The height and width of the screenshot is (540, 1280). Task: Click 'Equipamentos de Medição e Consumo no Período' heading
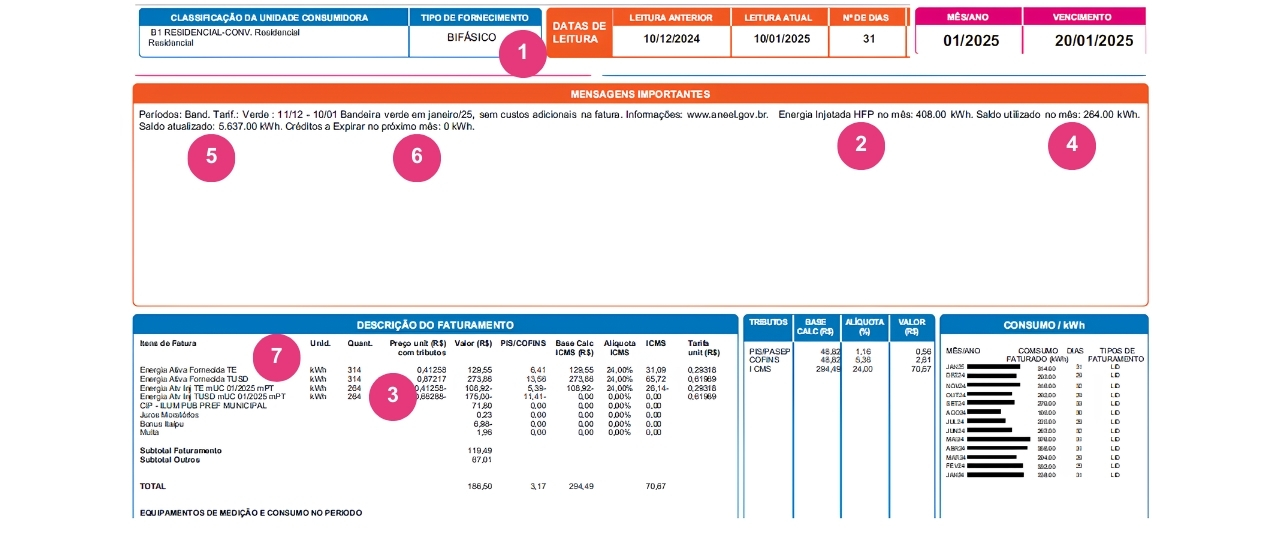[251, 512]
